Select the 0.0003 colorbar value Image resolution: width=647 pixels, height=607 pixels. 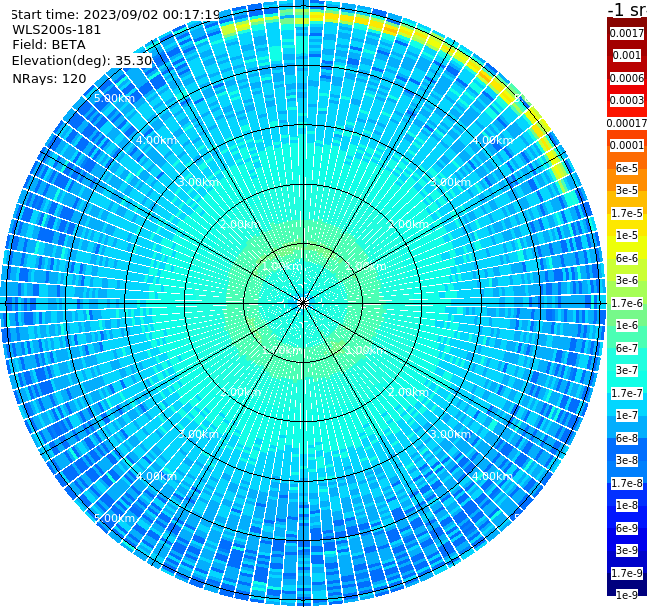pos(626,100)
